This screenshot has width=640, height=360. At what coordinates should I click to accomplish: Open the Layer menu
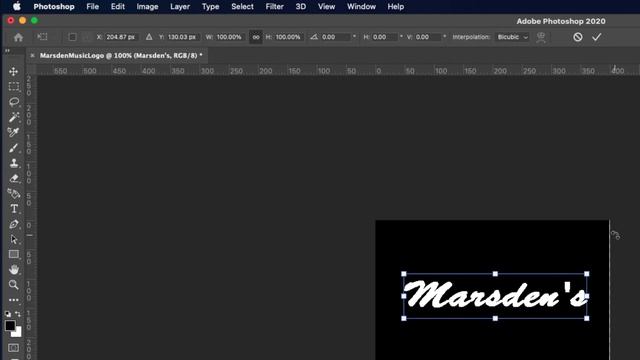coord(180,7)
